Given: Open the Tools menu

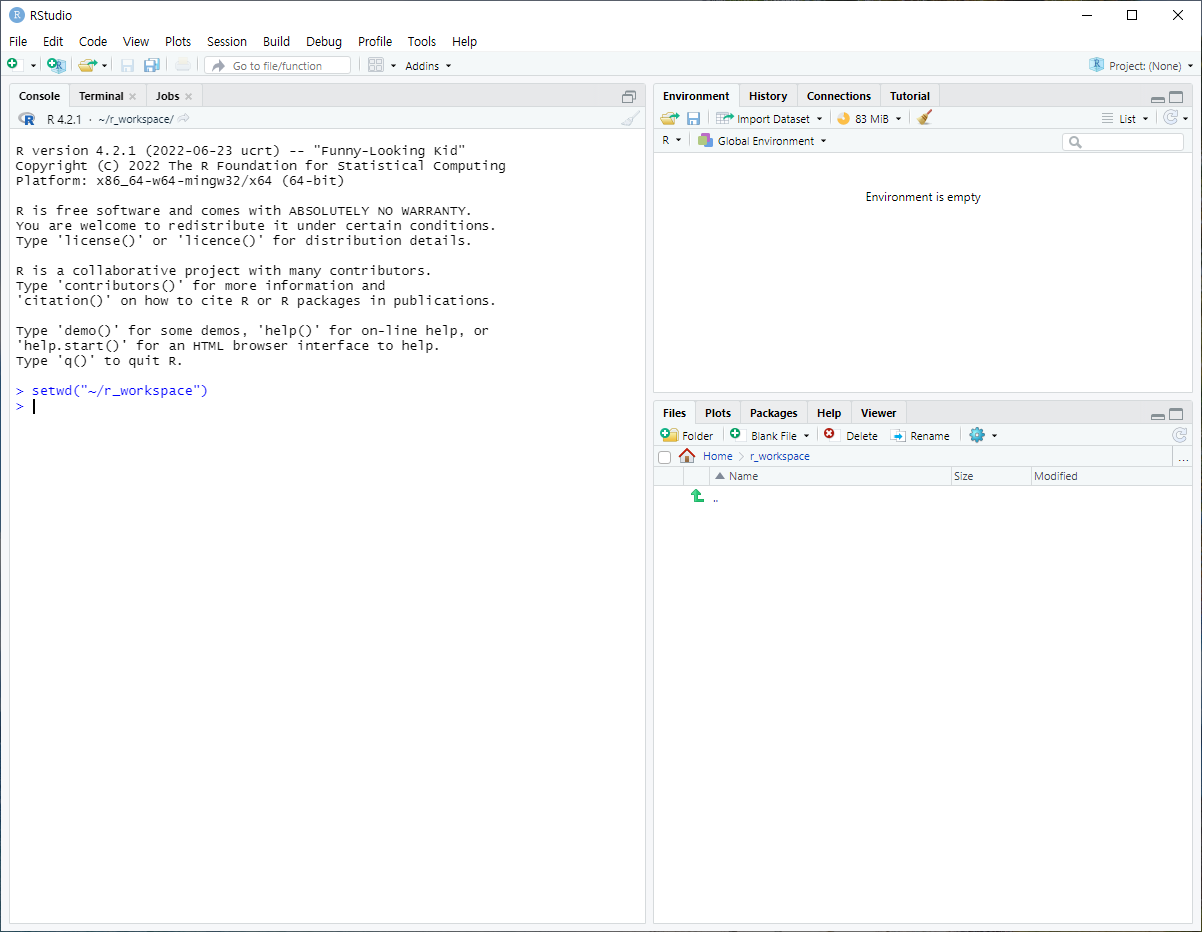Looking at the screenshot, I should tap(422, 42).
